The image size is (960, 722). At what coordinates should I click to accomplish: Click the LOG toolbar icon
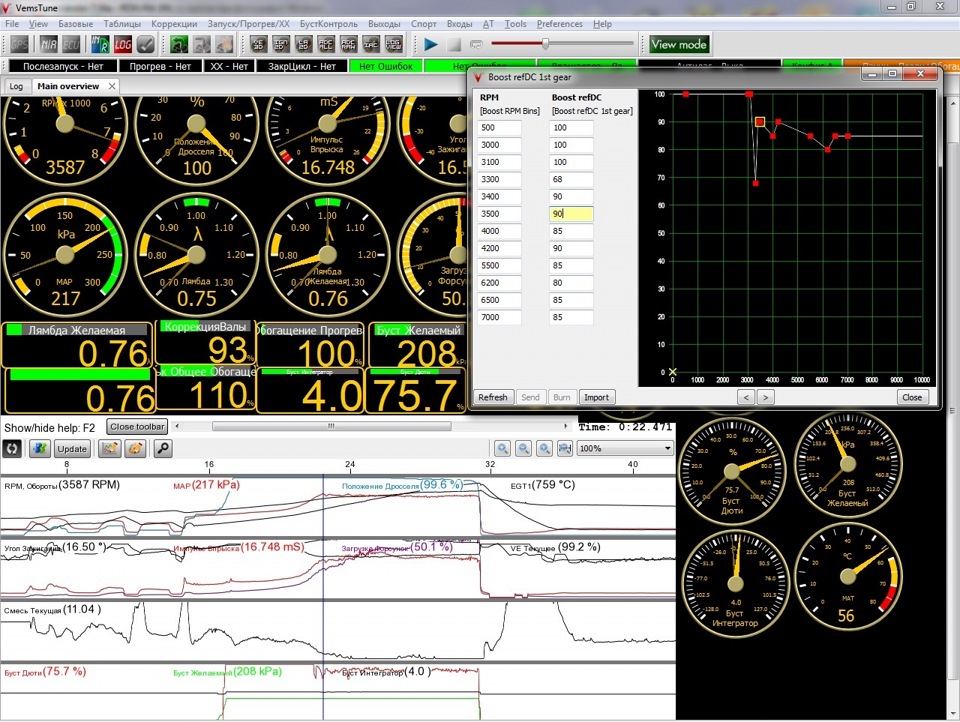pyautogui.click(x=122, y=44)
